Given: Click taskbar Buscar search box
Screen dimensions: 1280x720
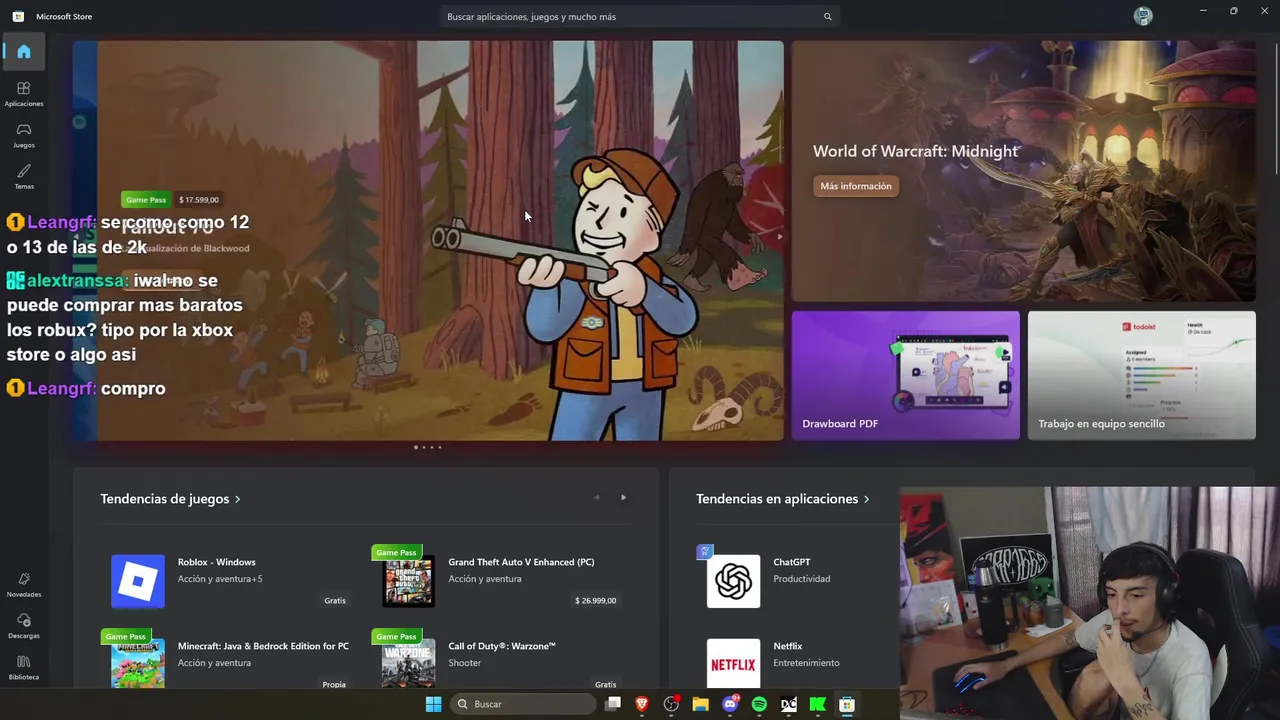Looking at the screenshot, I should (x=522, y=704).
